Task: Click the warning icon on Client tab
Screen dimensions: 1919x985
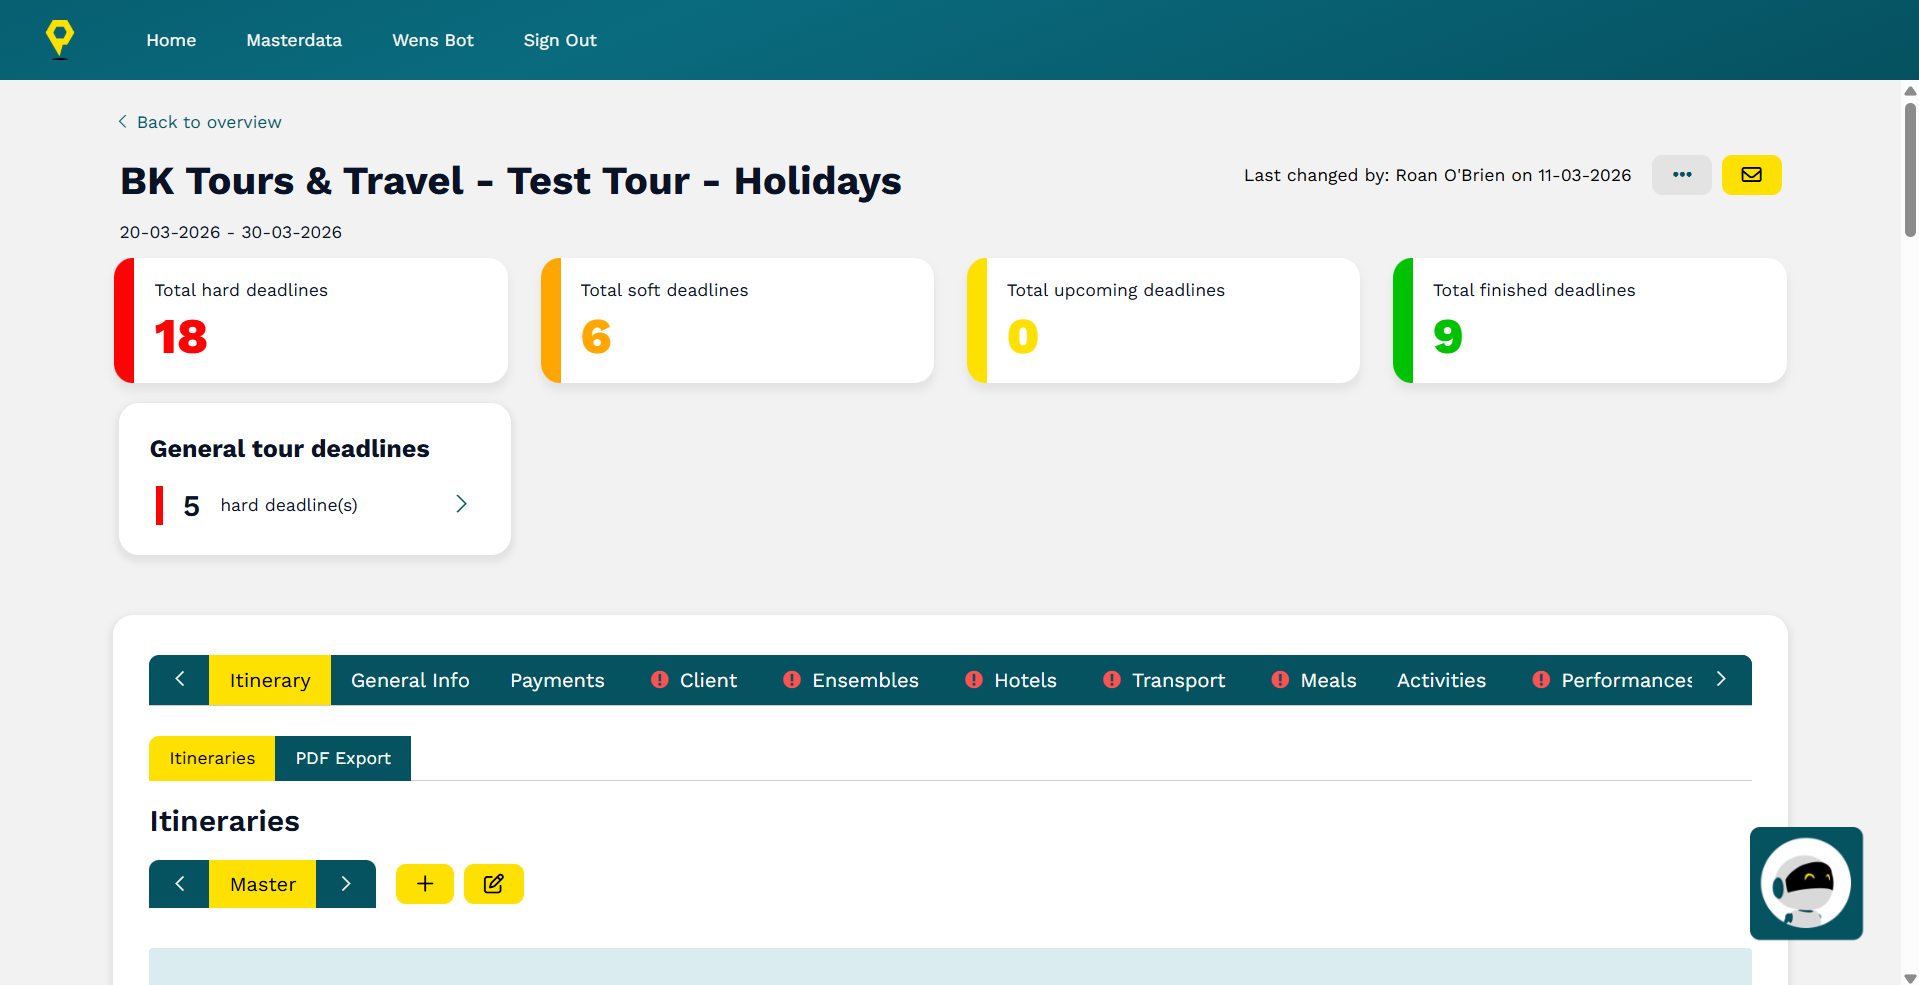Action: [659, 680]
